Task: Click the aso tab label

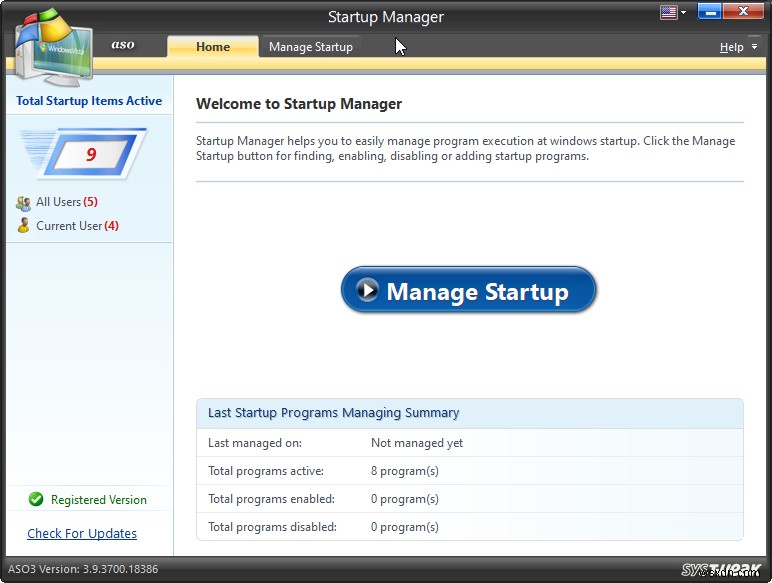Action: coord(123,45)
